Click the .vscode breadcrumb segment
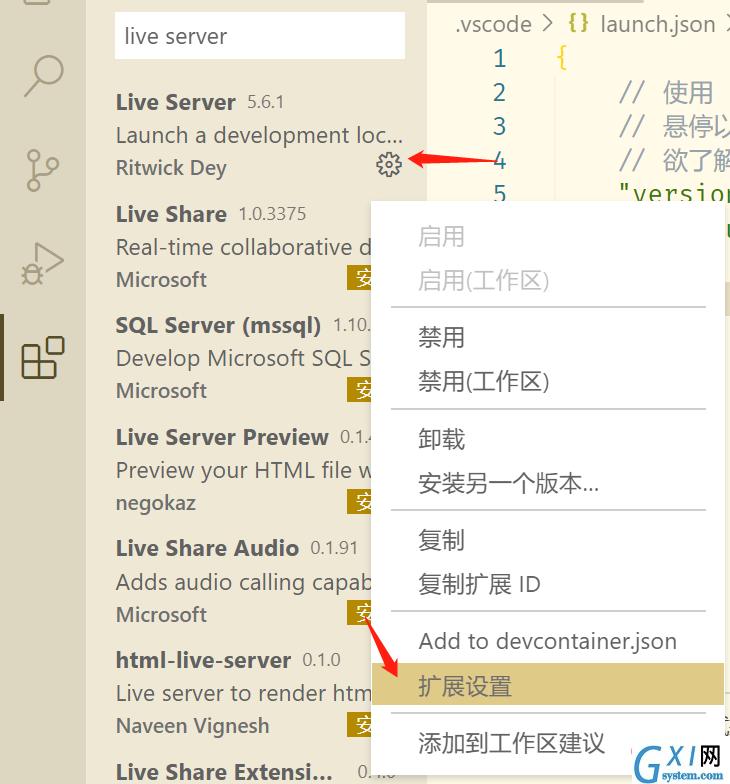Screen dimensions: 730x784 493,24
